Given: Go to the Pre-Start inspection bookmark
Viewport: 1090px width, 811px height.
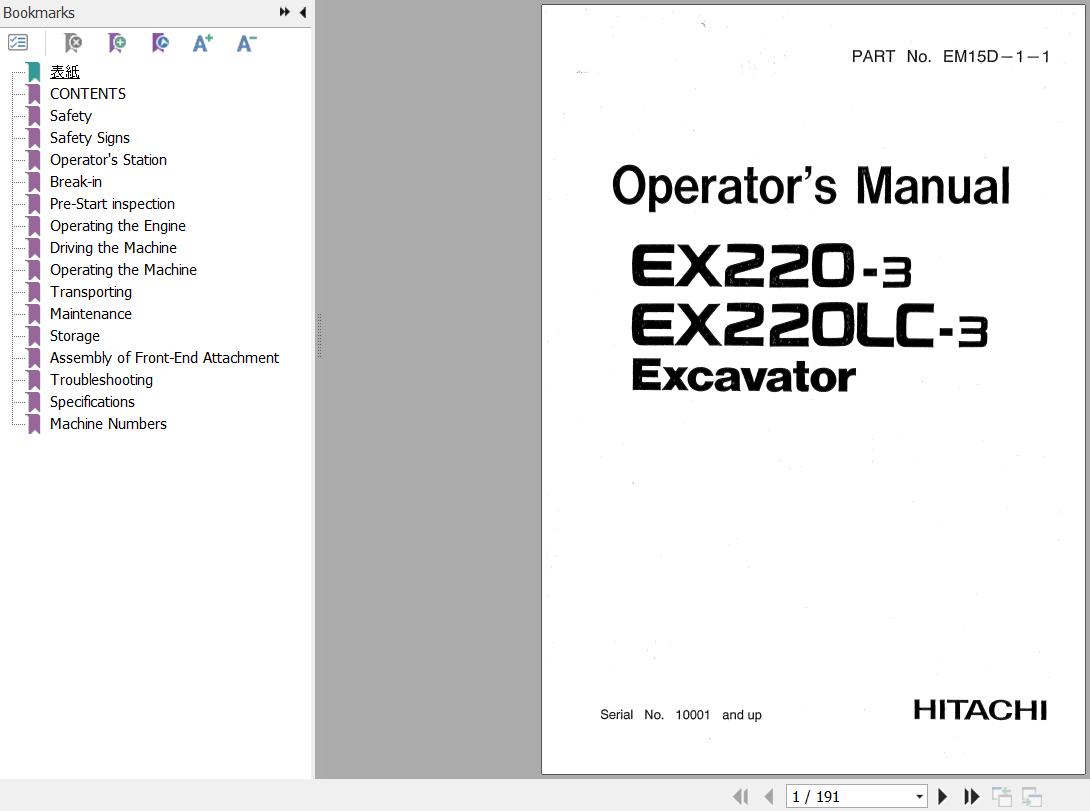Looking at the screenshot, I should (113, 204).
